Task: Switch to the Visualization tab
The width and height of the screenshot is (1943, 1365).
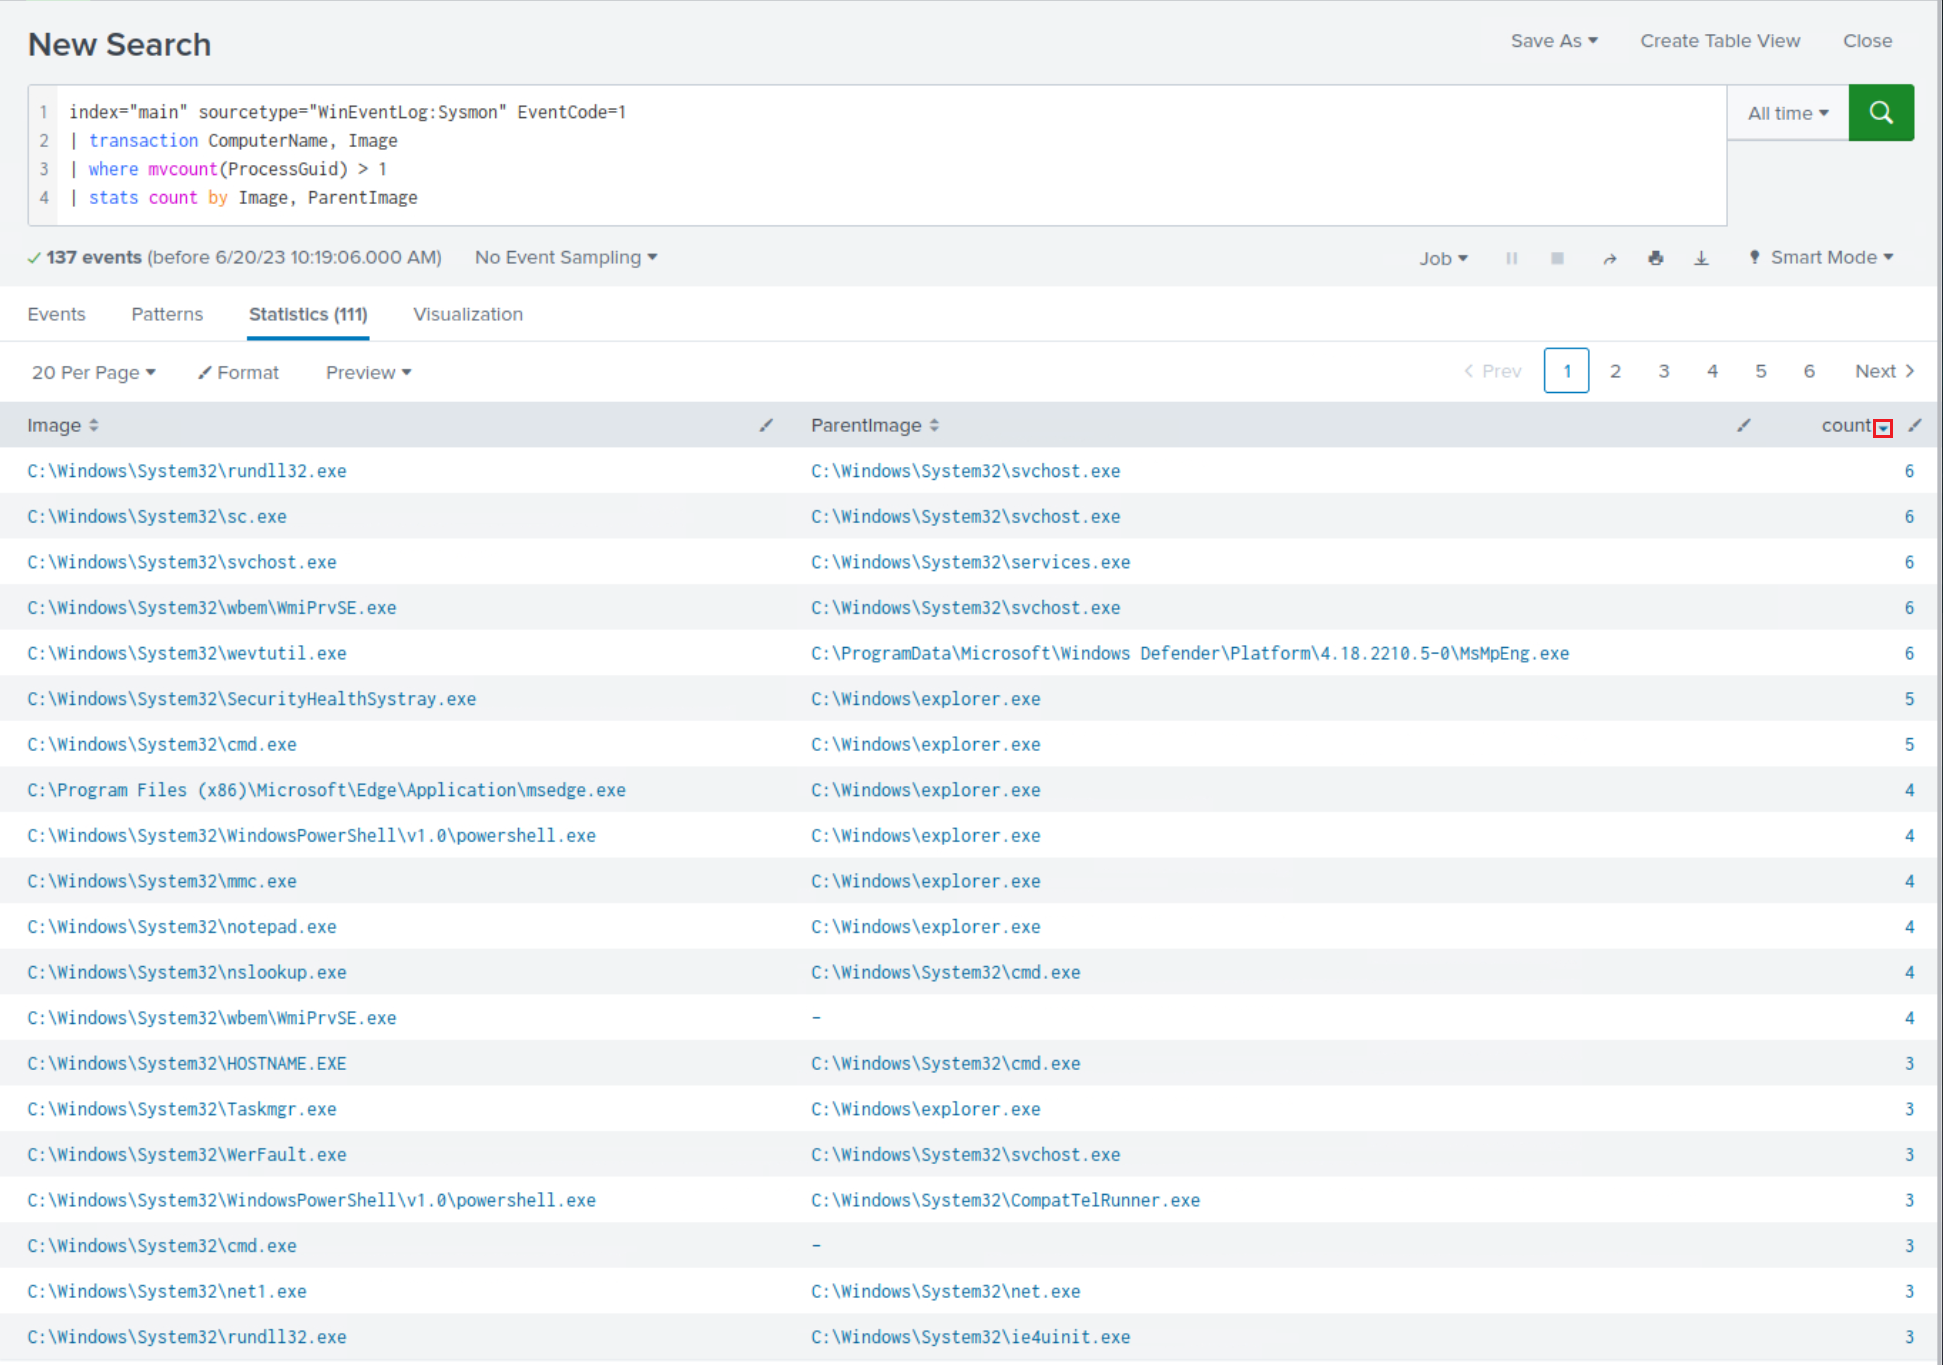Action: [467, 314]
